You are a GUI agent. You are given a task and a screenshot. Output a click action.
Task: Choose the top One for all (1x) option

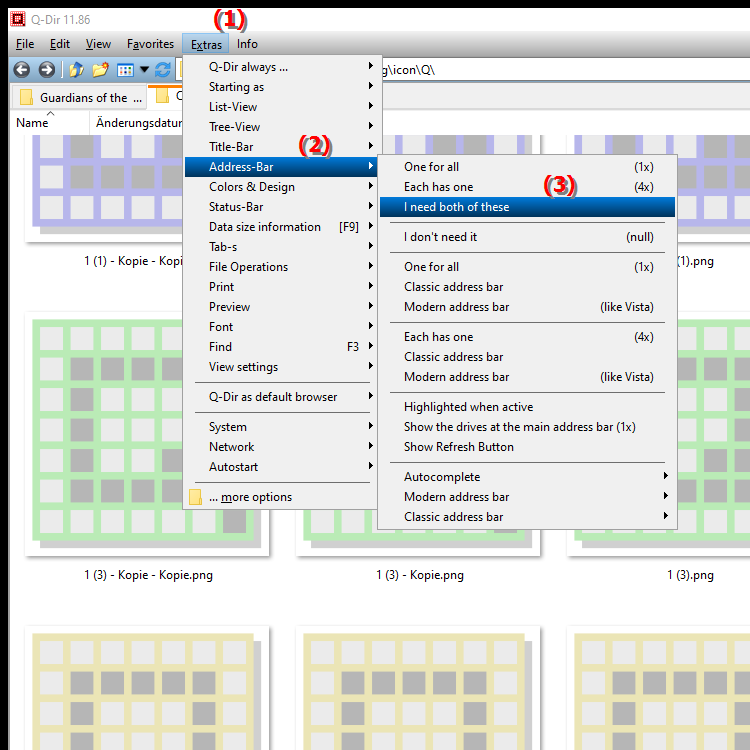click(x=527, y=167)
